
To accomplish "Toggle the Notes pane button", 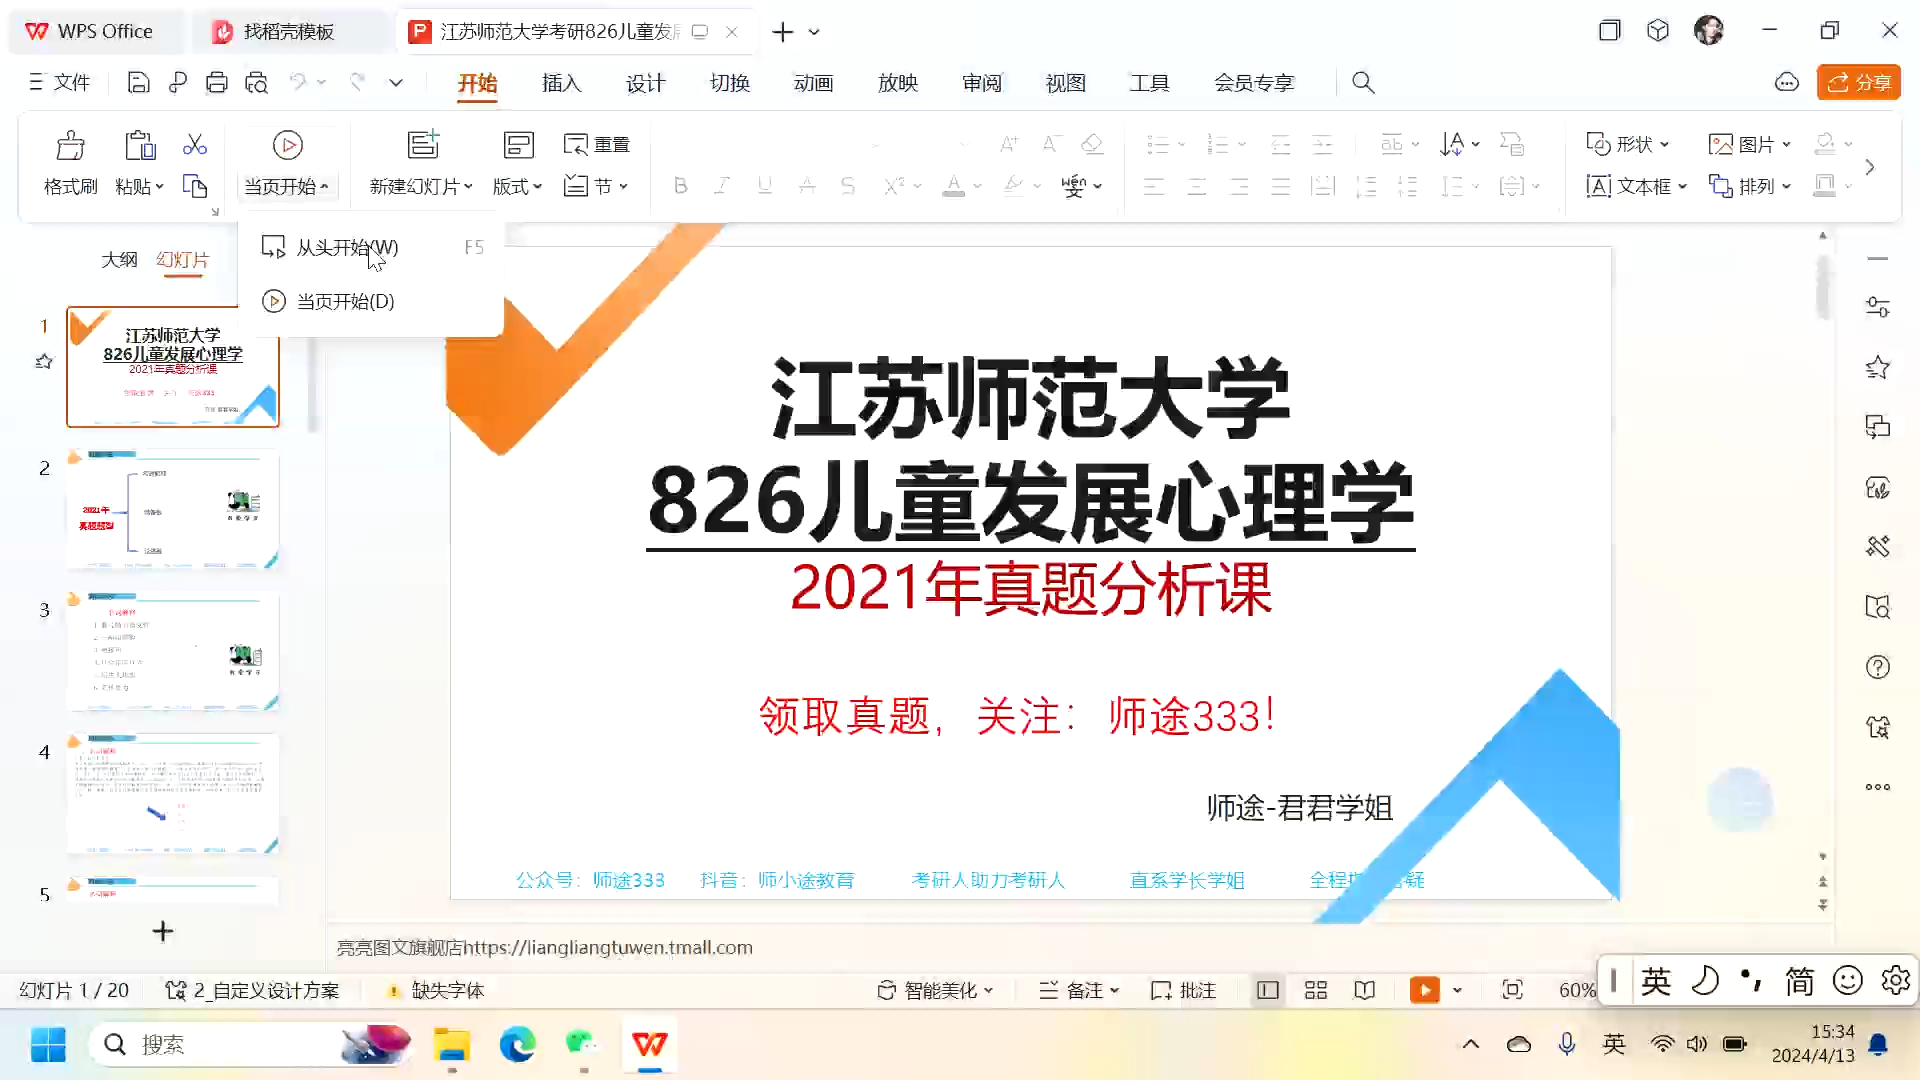I will click(x=1080, y=990).
